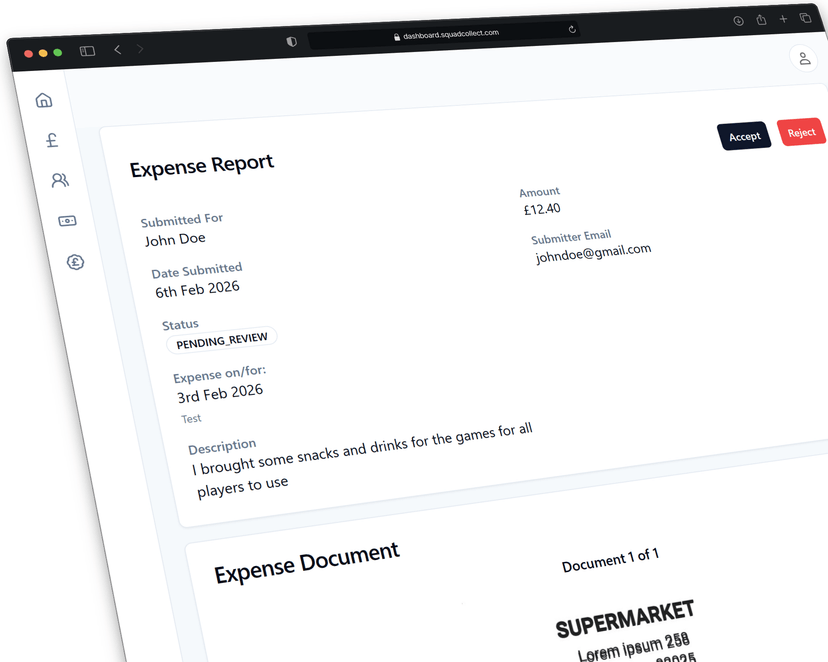The width and height of the screenshot is (828, 662).
Task: Open the user profile avatar menu
Action: click(803, 58)
